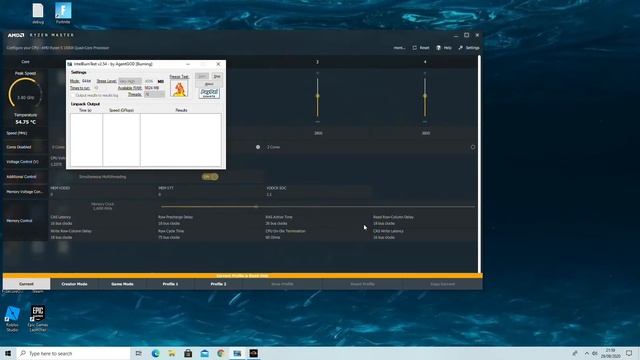Screen dimensions: 640x360
Task: Open the Threads dropdown in IntelBurnTest
Action: pyautogui.click(x=154, y=94)
